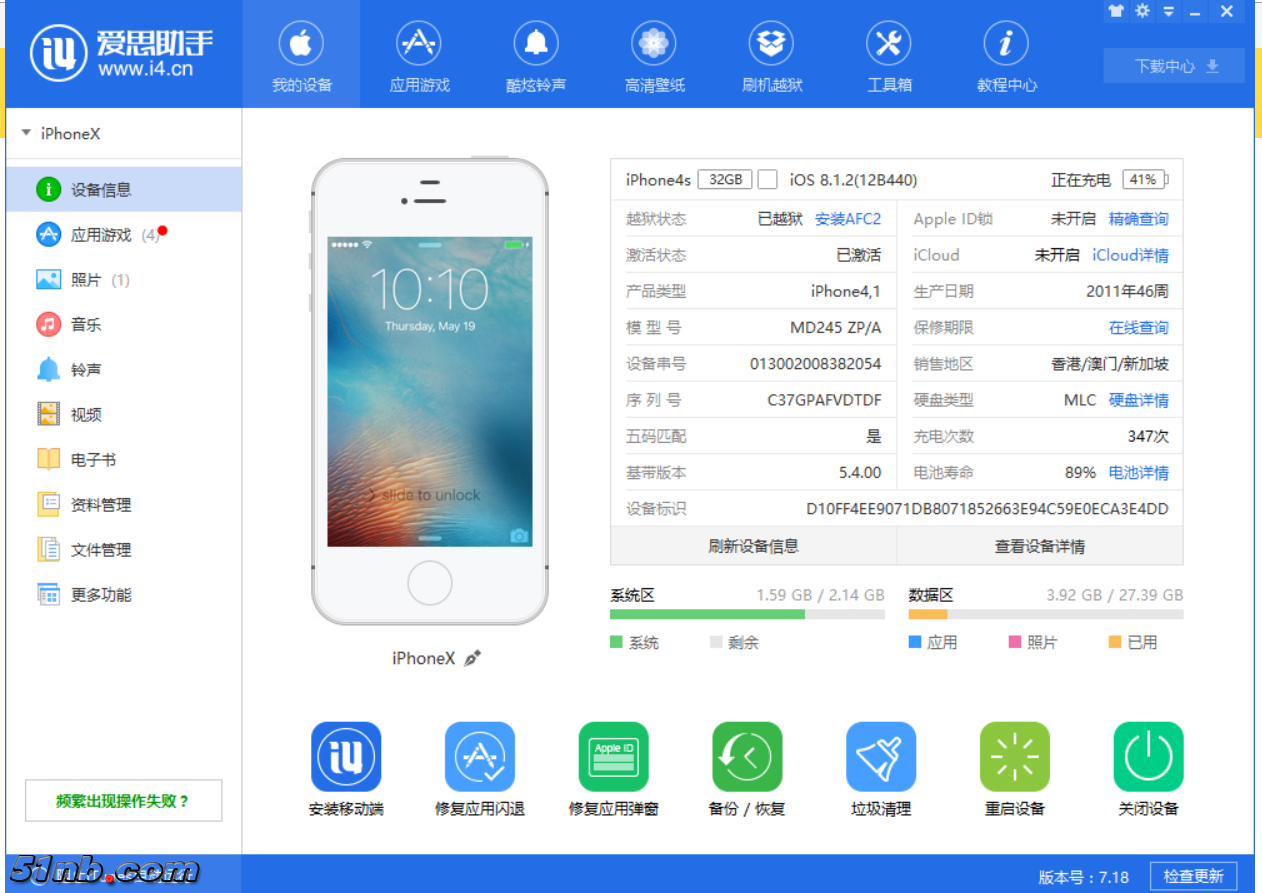
Task: Open the 教程中心 tab
Action: click(1006, 55)
